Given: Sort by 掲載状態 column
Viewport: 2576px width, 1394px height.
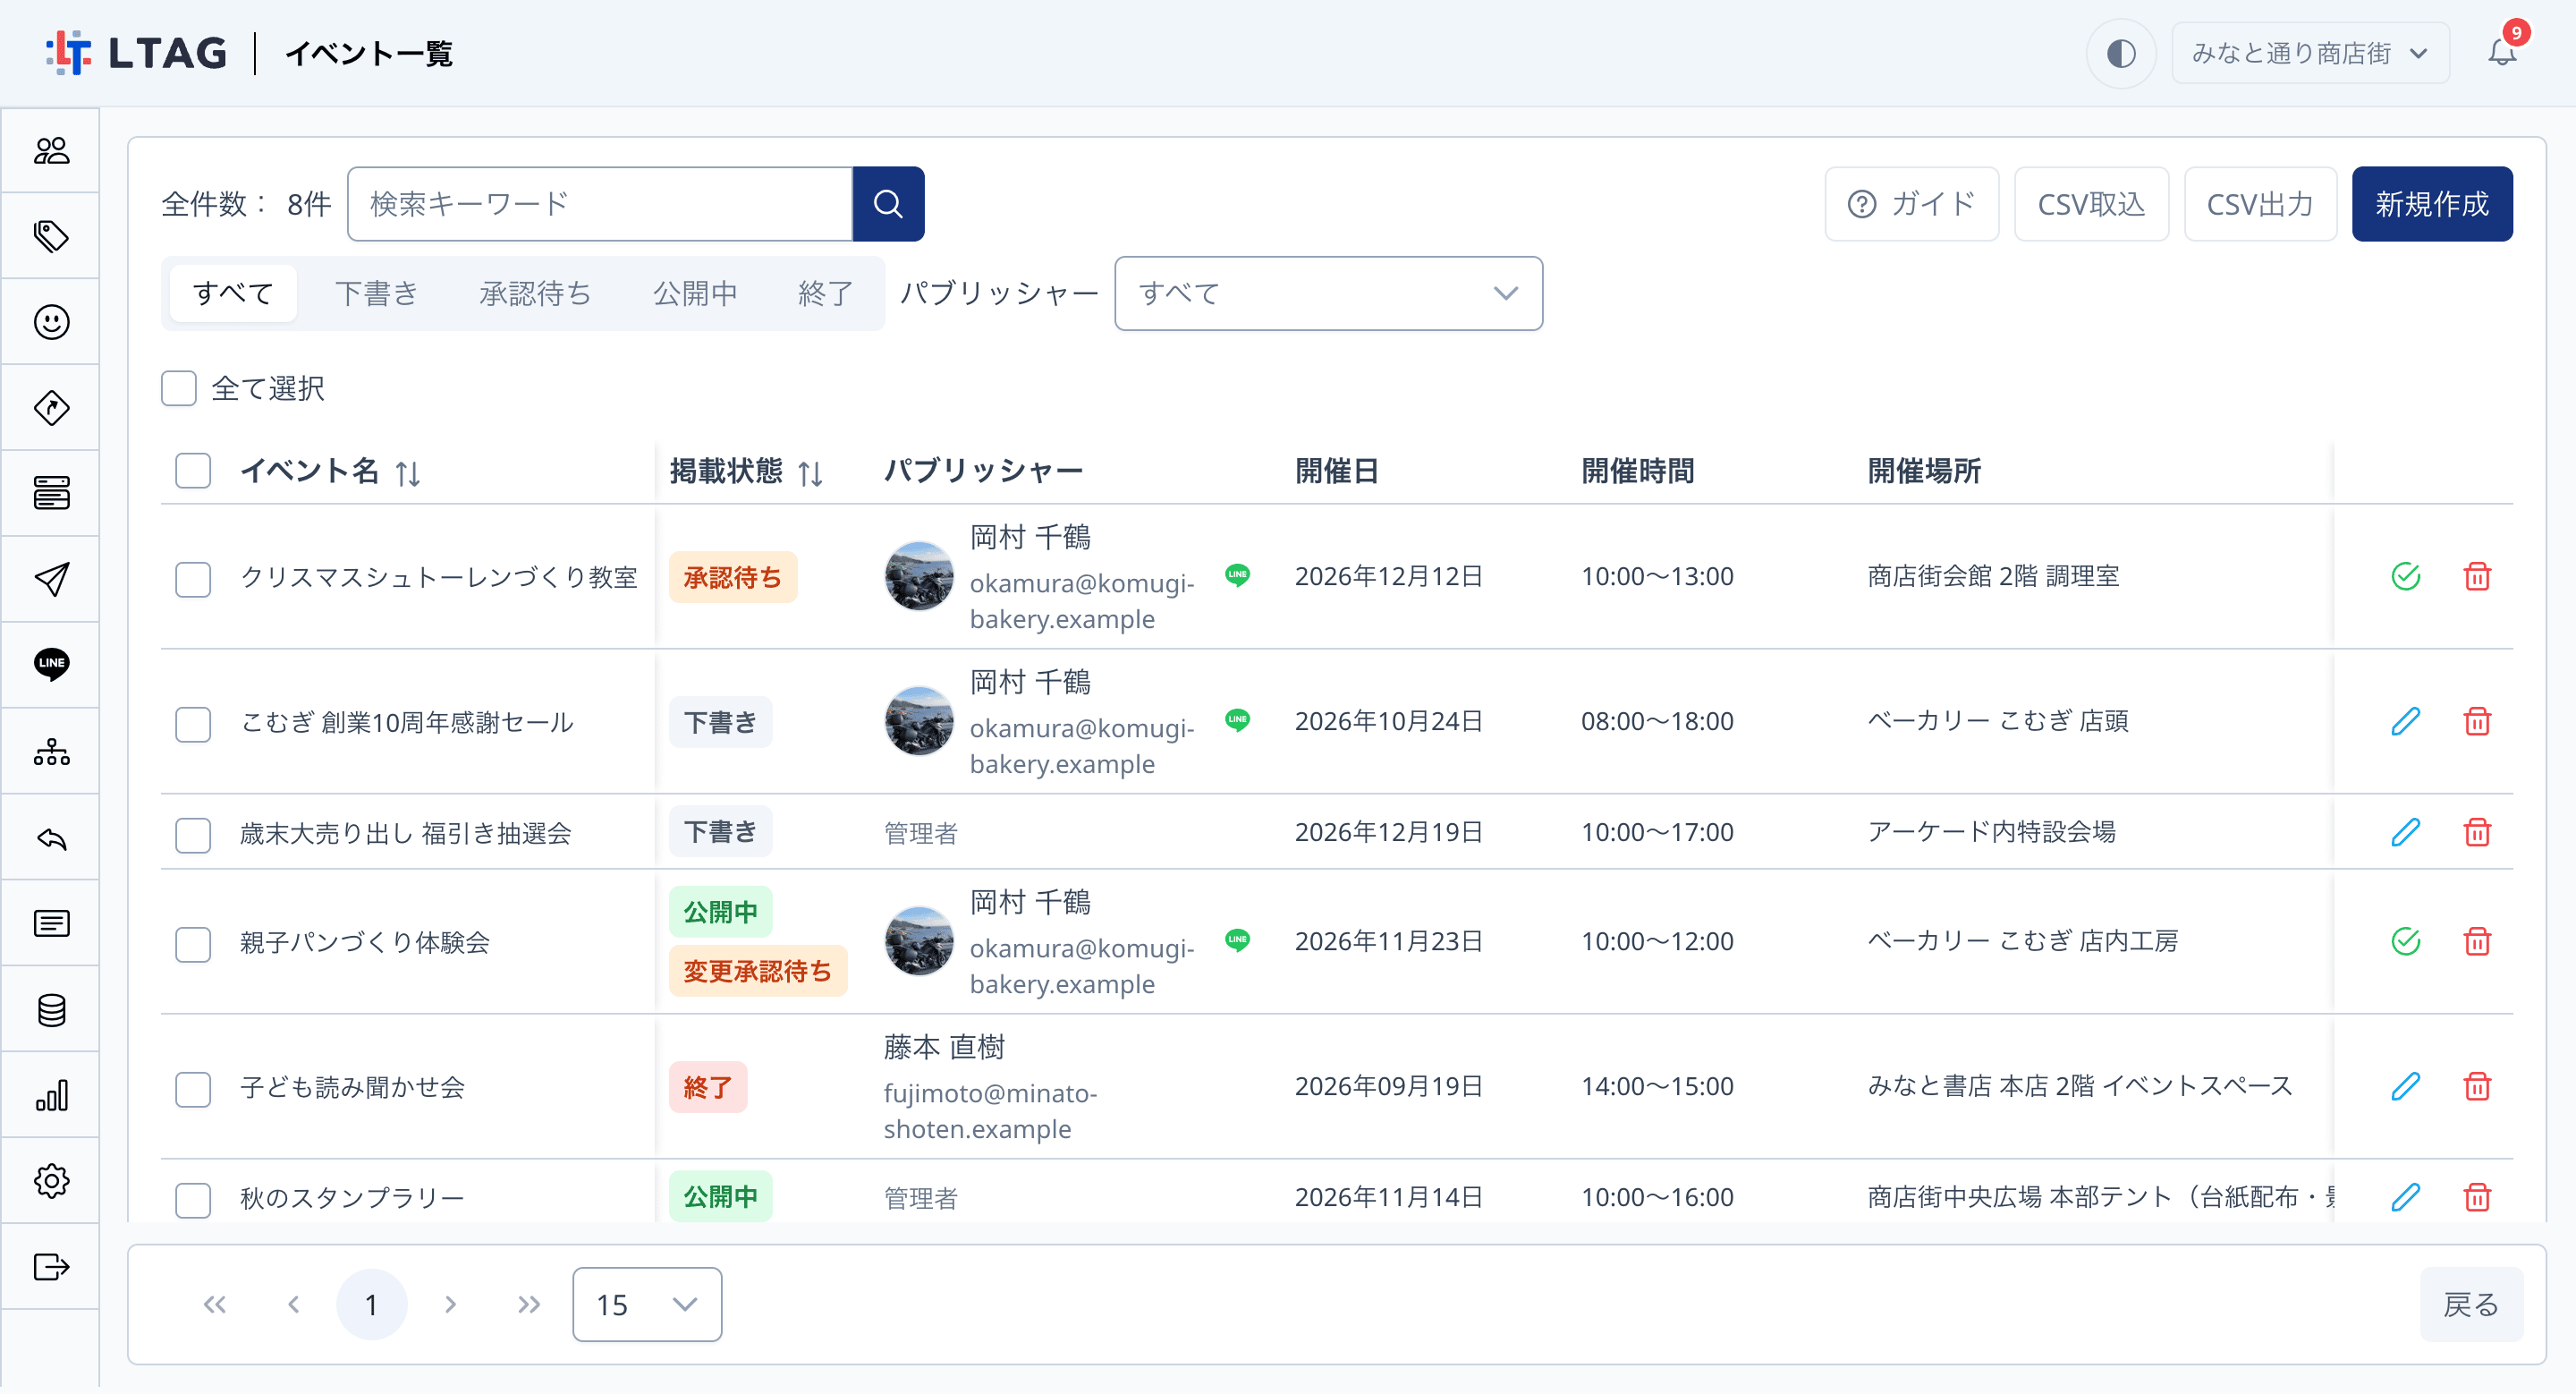Looking at the screenshot, I should (x=810, y=473).
